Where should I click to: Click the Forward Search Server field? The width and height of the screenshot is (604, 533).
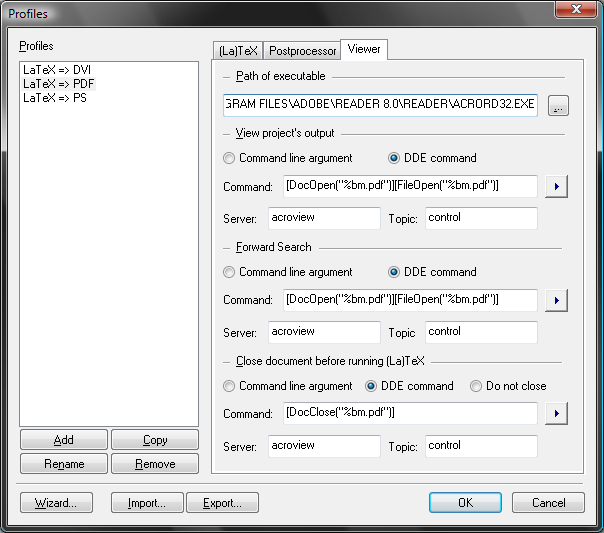click(324, 332)
